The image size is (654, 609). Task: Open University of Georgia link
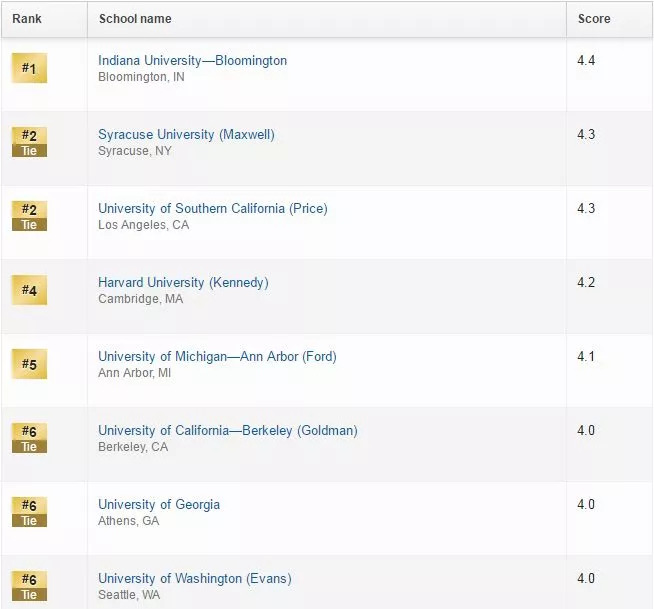point(159,505)
